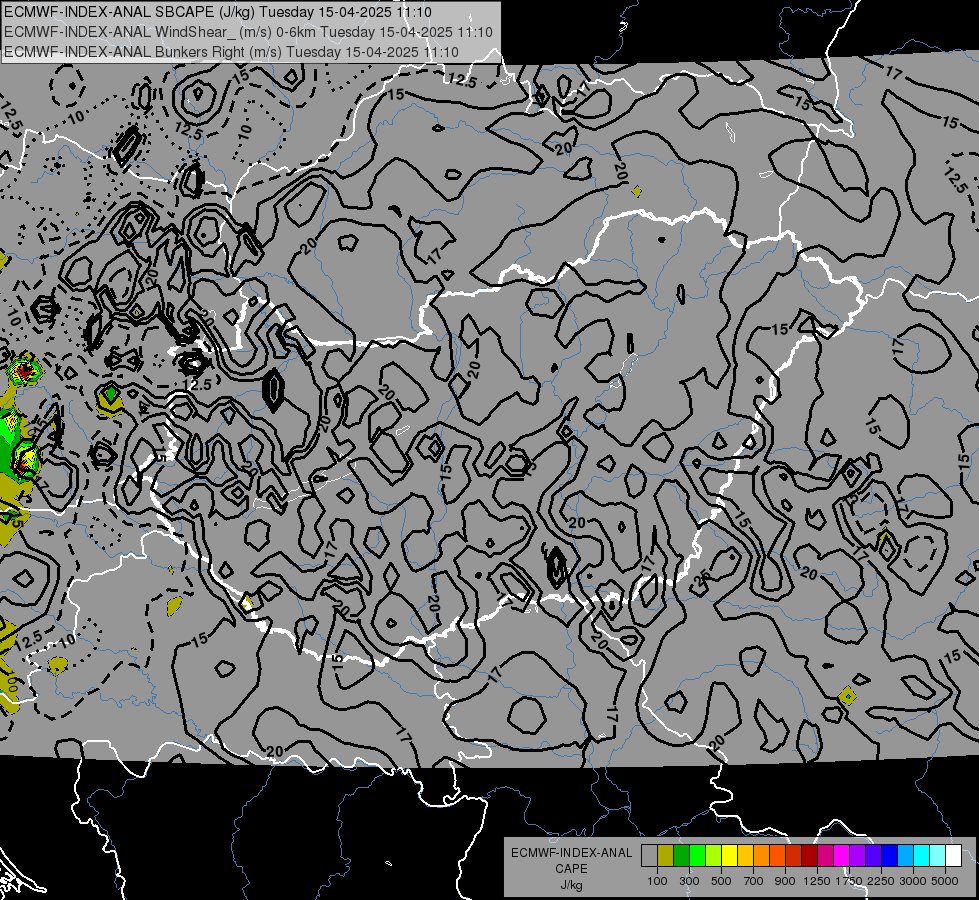Select the pure yellow legend swatch
The height and width of the screenshot is (900, 979).
(x=729, y=856)
